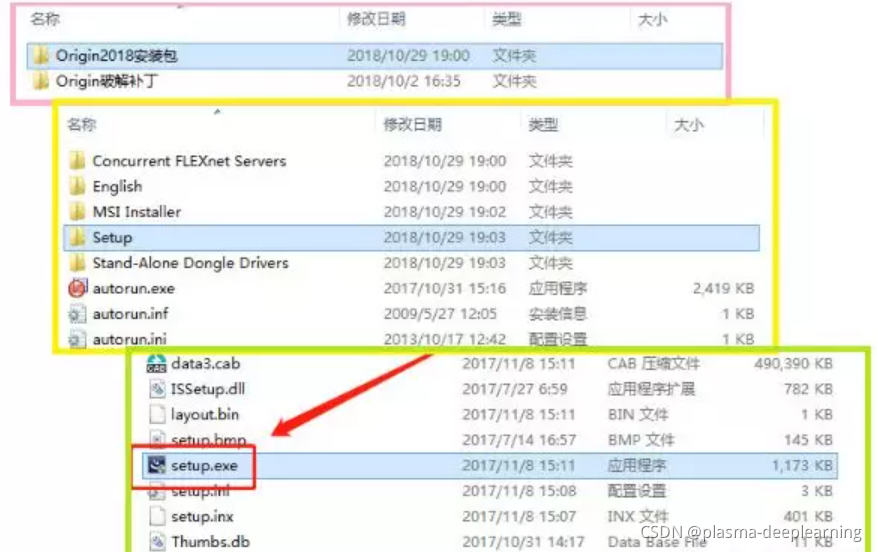Select the setup.inx file name

tap(202, 516)
